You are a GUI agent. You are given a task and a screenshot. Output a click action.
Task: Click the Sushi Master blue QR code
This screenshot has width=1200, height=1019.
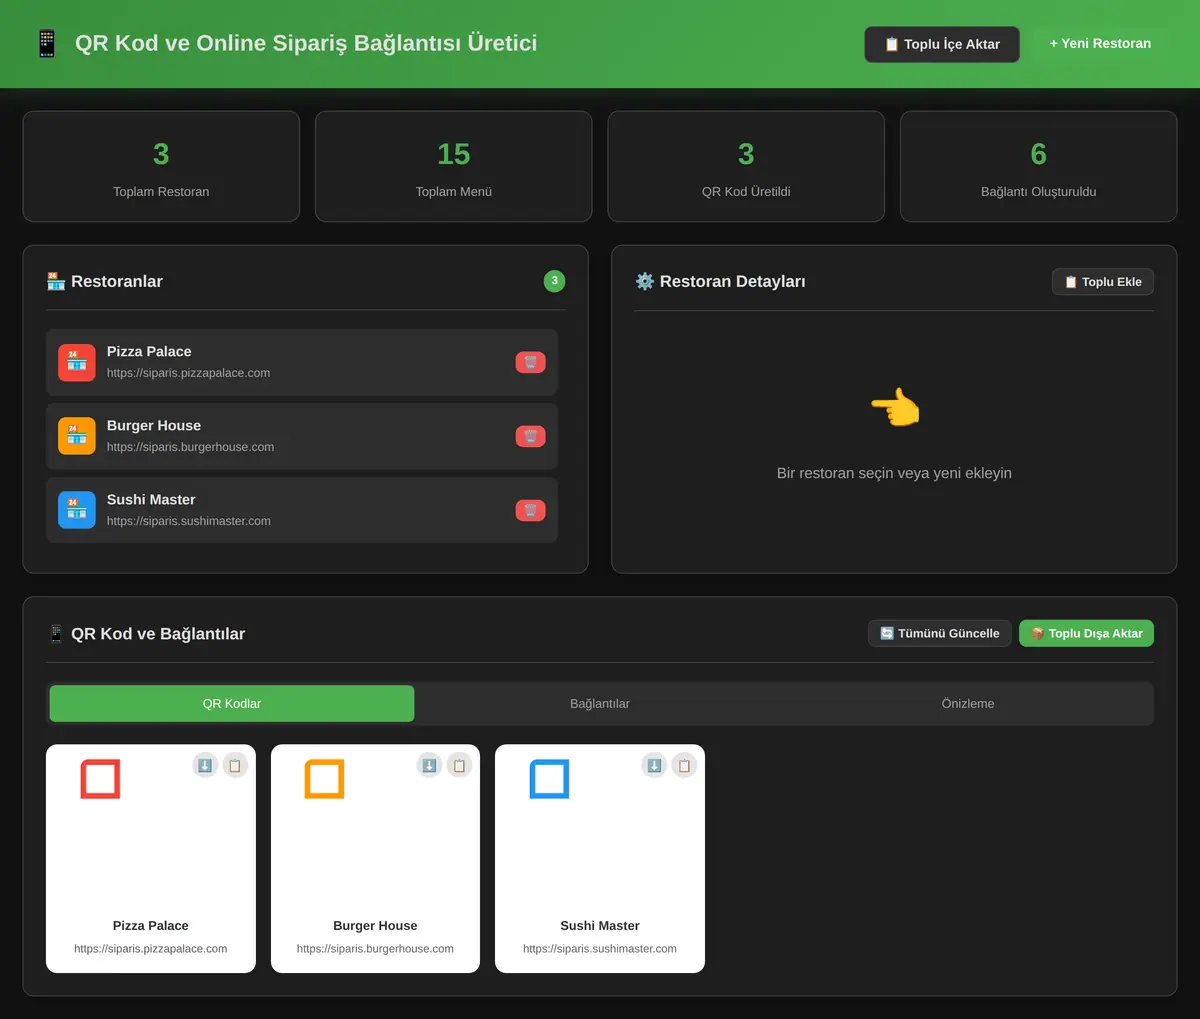[x=549, y=779]
